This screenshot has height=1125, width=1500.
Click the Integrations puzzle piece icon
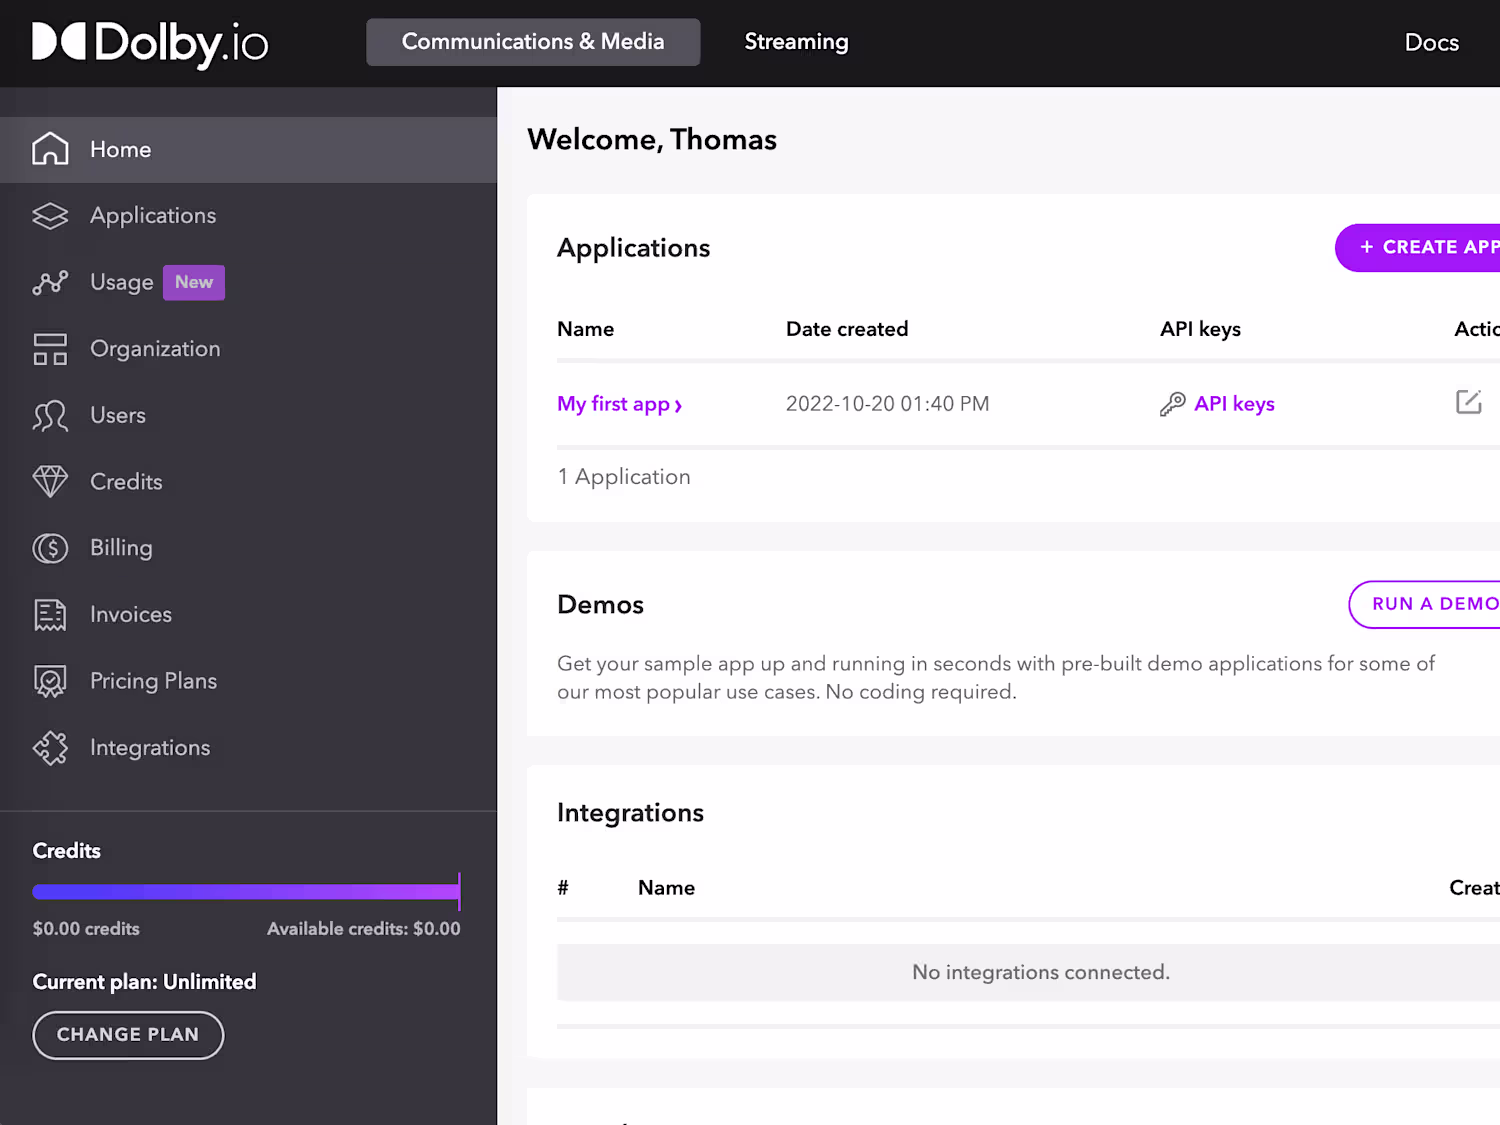click(x=50, y=748)
